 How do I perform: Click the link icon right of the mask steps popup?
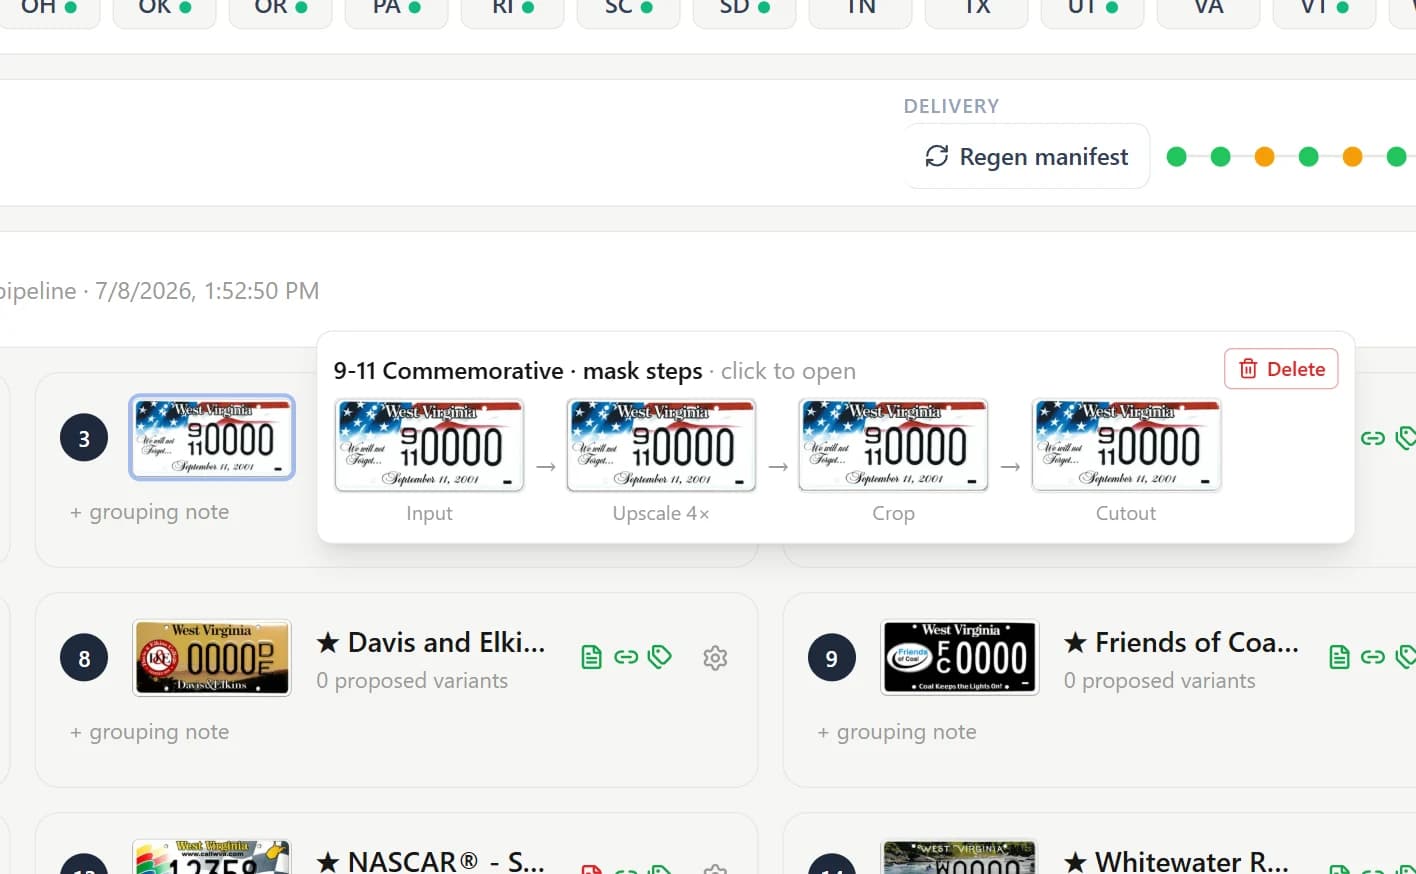click(1373, 438)
